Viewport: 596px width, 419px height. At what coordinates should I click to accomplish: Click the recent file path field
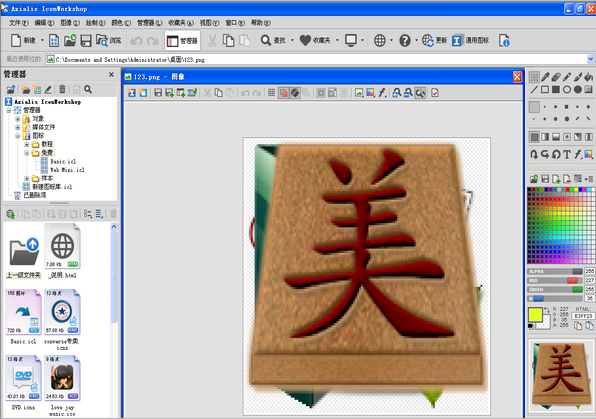(x=316, y=59)
